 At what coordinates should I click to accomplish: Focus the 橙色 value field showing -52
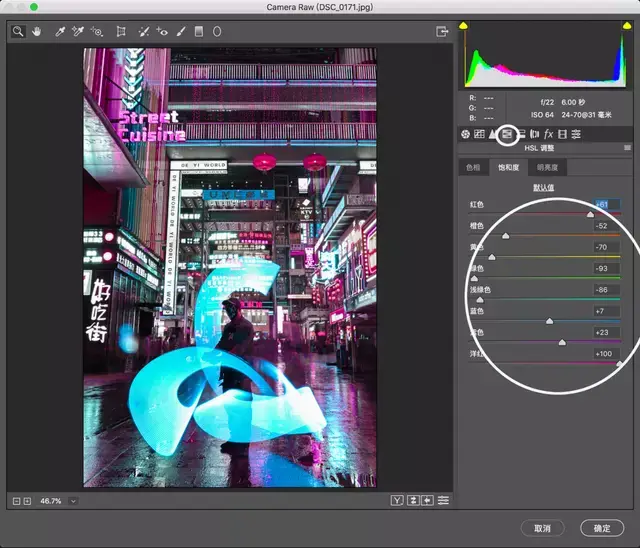tap(607, 226)
